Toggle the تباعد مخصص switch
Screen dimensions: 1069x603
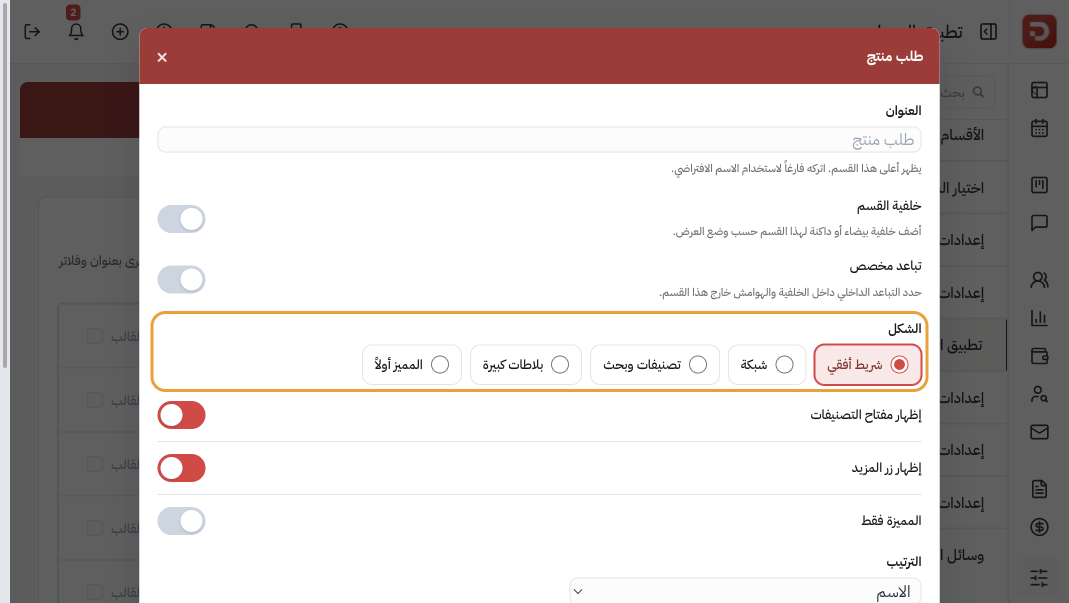click(x=181, y=279)
